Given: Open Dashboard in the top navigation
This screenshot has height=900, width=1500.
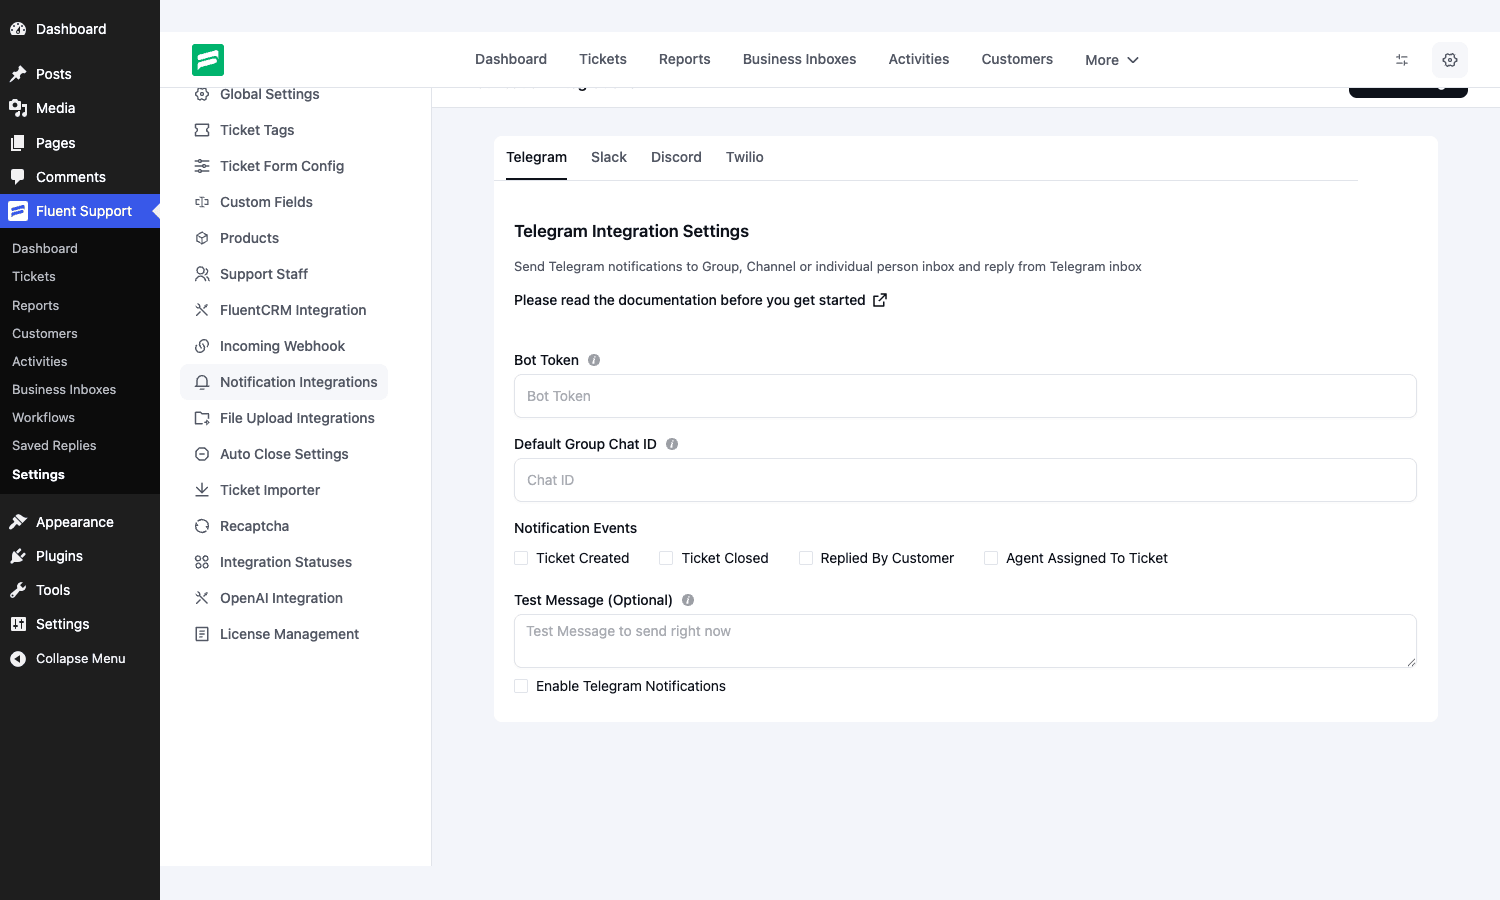Looking at the screenshot, I should (511, 59).
